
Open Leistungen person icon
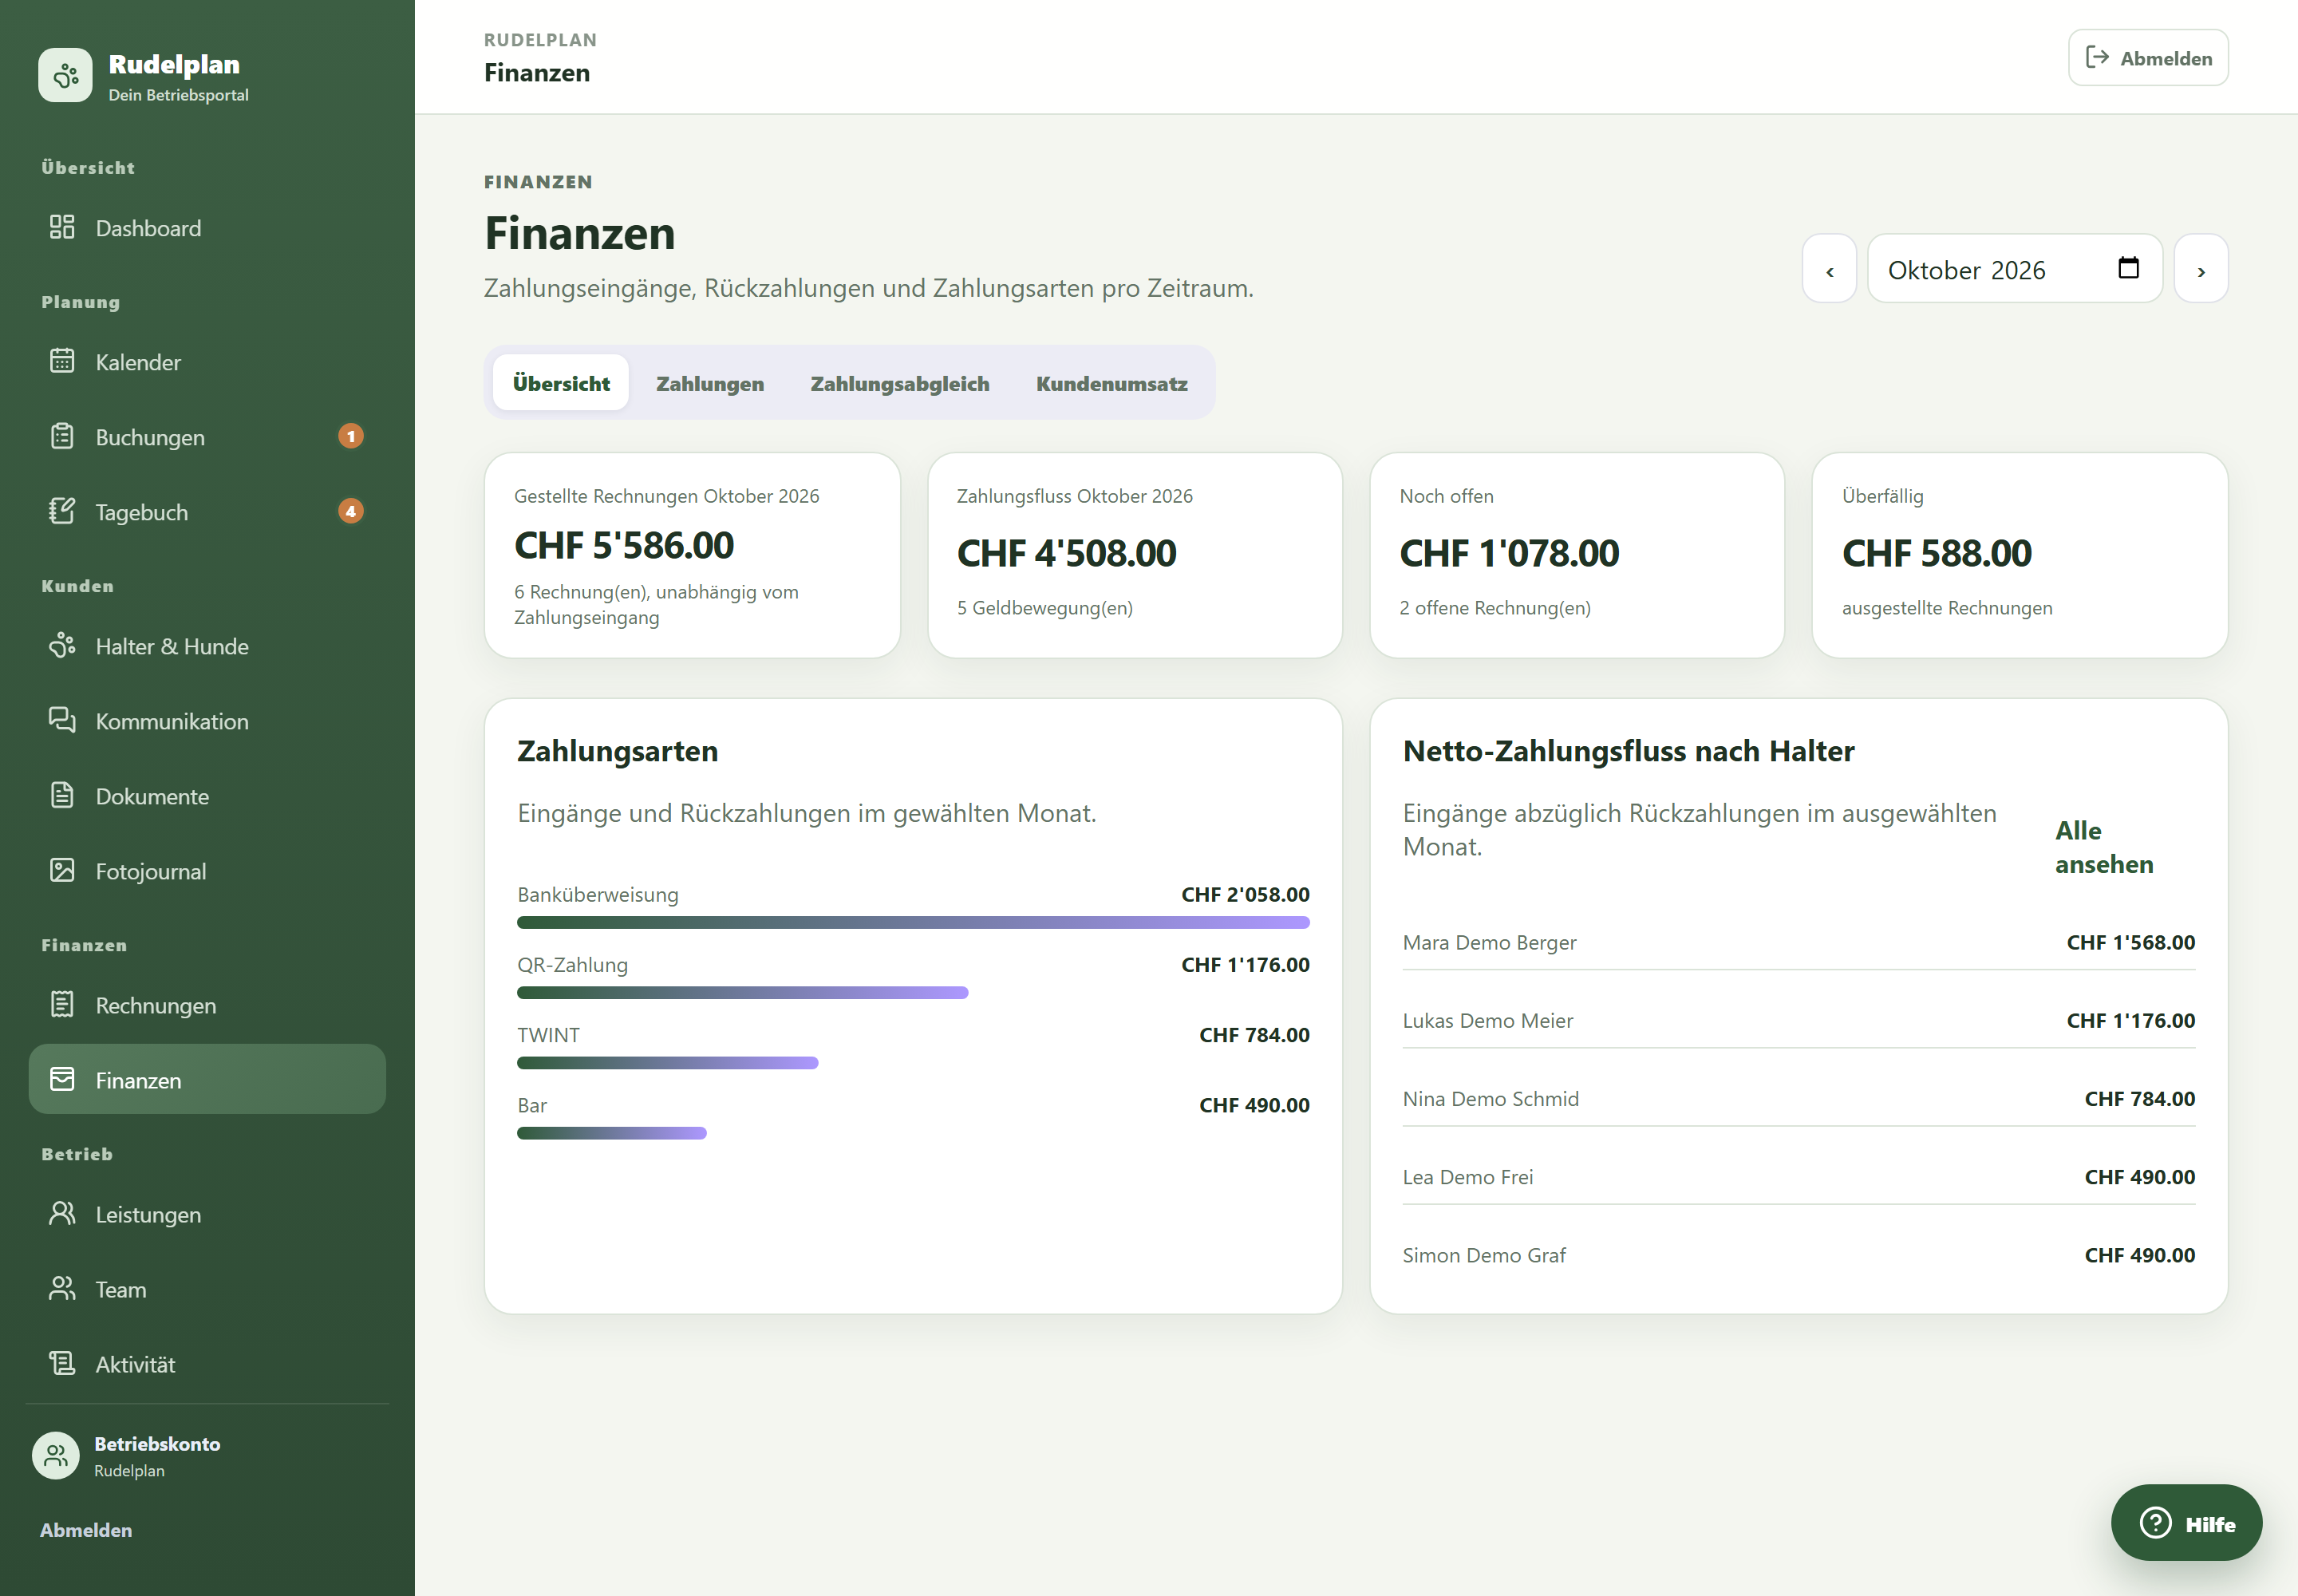click(x=62, y=1213)
